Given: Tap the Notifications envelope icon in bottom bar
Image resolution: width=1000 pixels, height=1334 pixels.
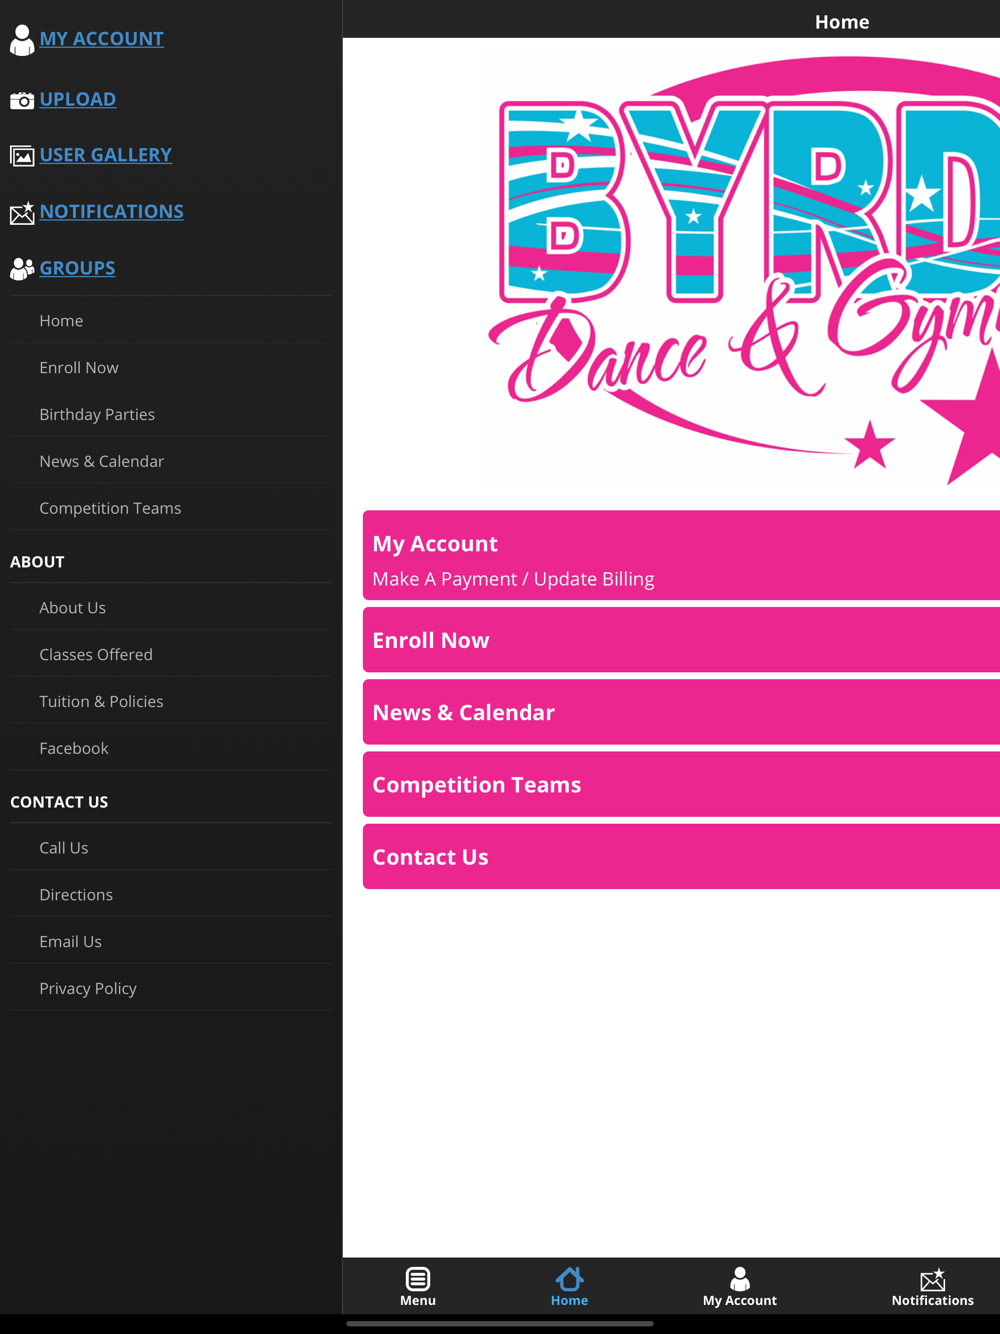Looking at the screenshot, I should point(933,1279).
